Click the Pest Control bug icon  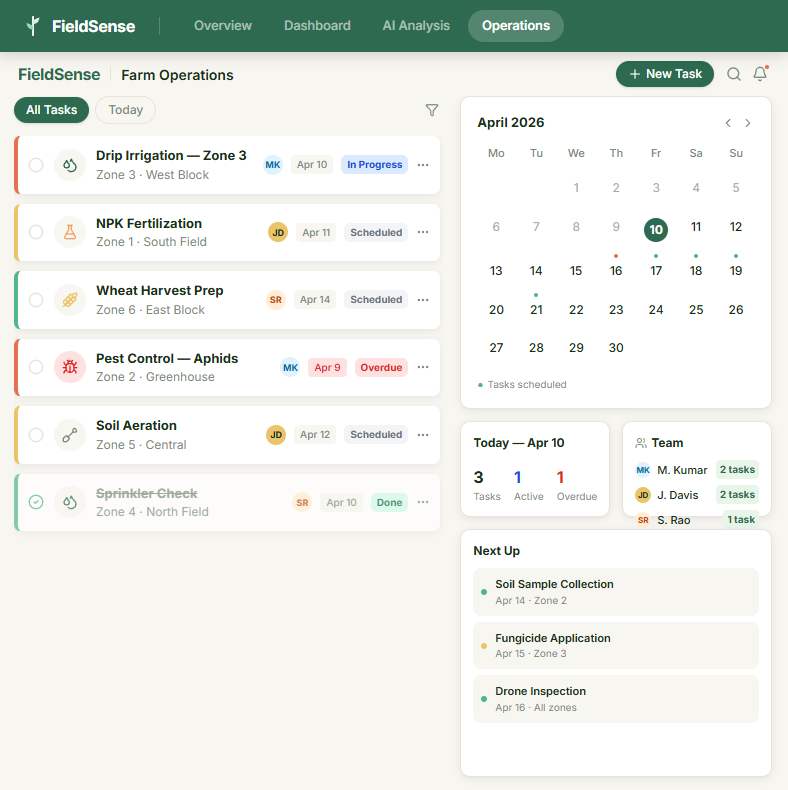coord(70,367)
